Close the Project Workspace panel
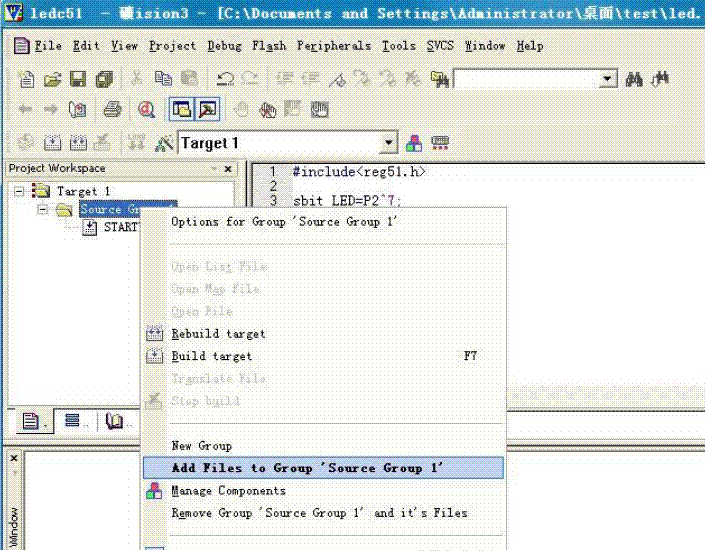The image size is (705, 551). click(x=228, y=169)
